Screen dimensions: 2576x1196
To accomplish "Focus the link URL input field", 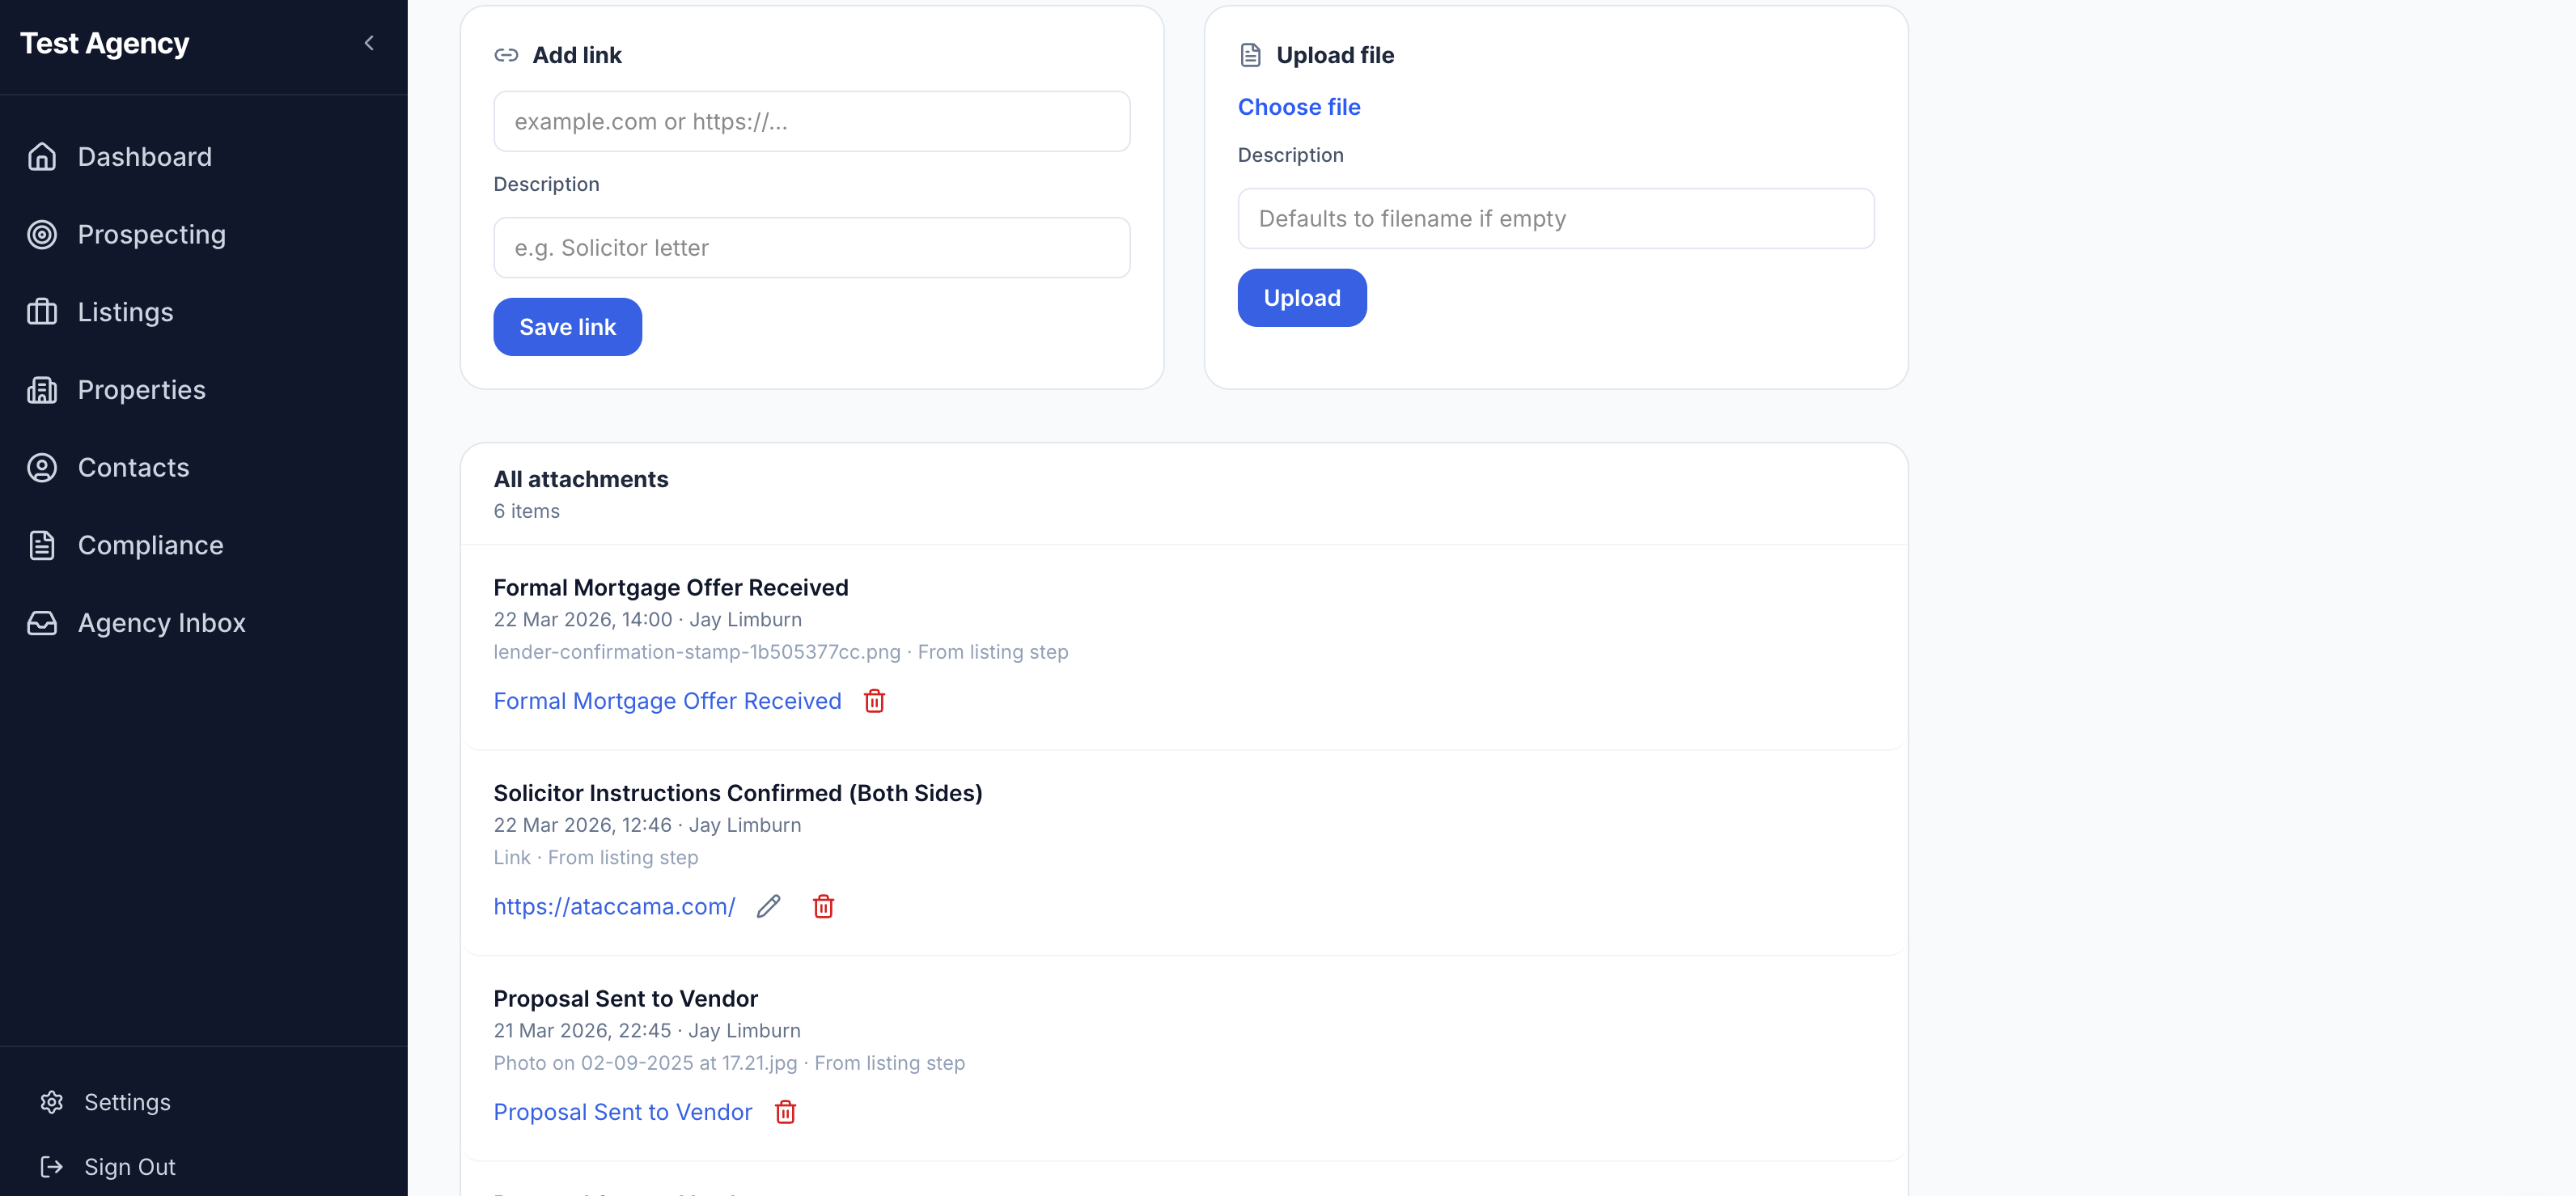I will (x=811, y=122).
